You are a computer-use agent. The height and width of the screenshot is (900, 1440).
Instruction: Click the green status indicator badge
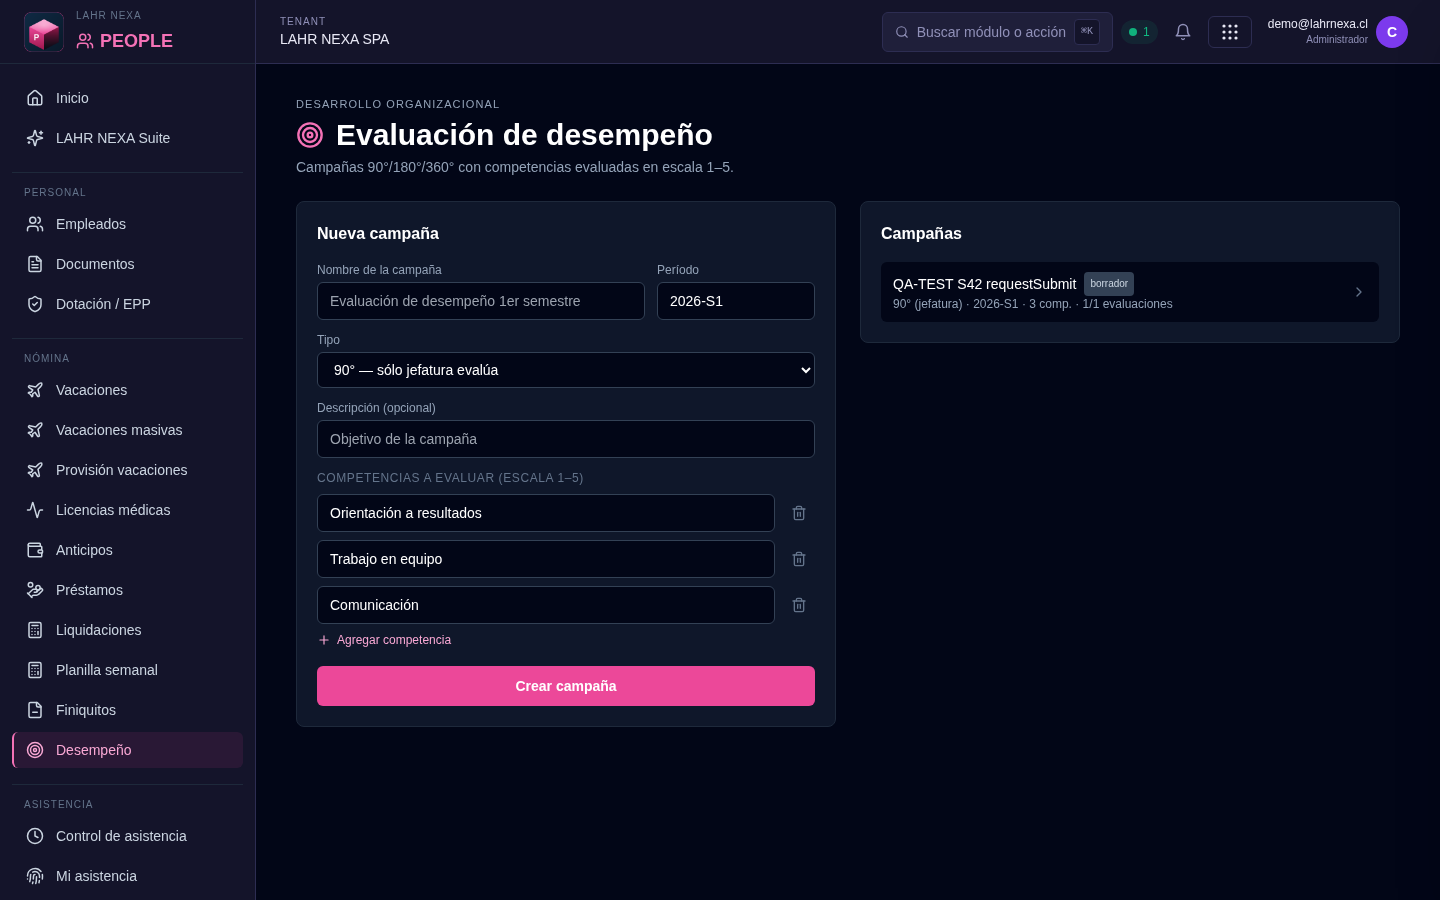[x=1139, y=32]
